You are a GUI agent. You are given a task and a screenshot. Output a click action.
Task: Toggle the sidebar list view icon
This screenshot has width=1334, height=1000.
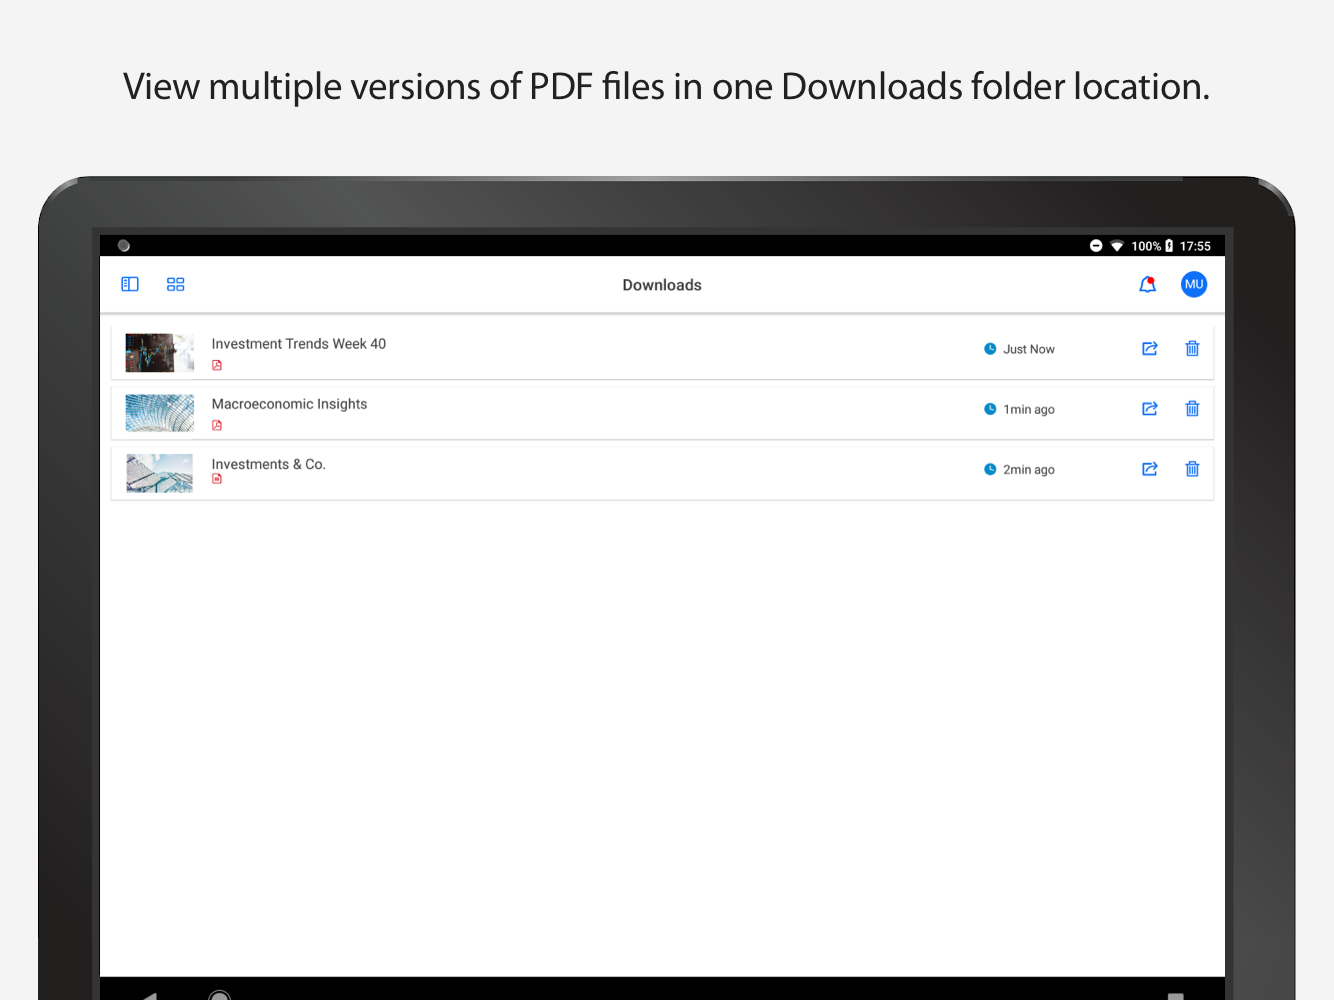click(x=130, y=284)
